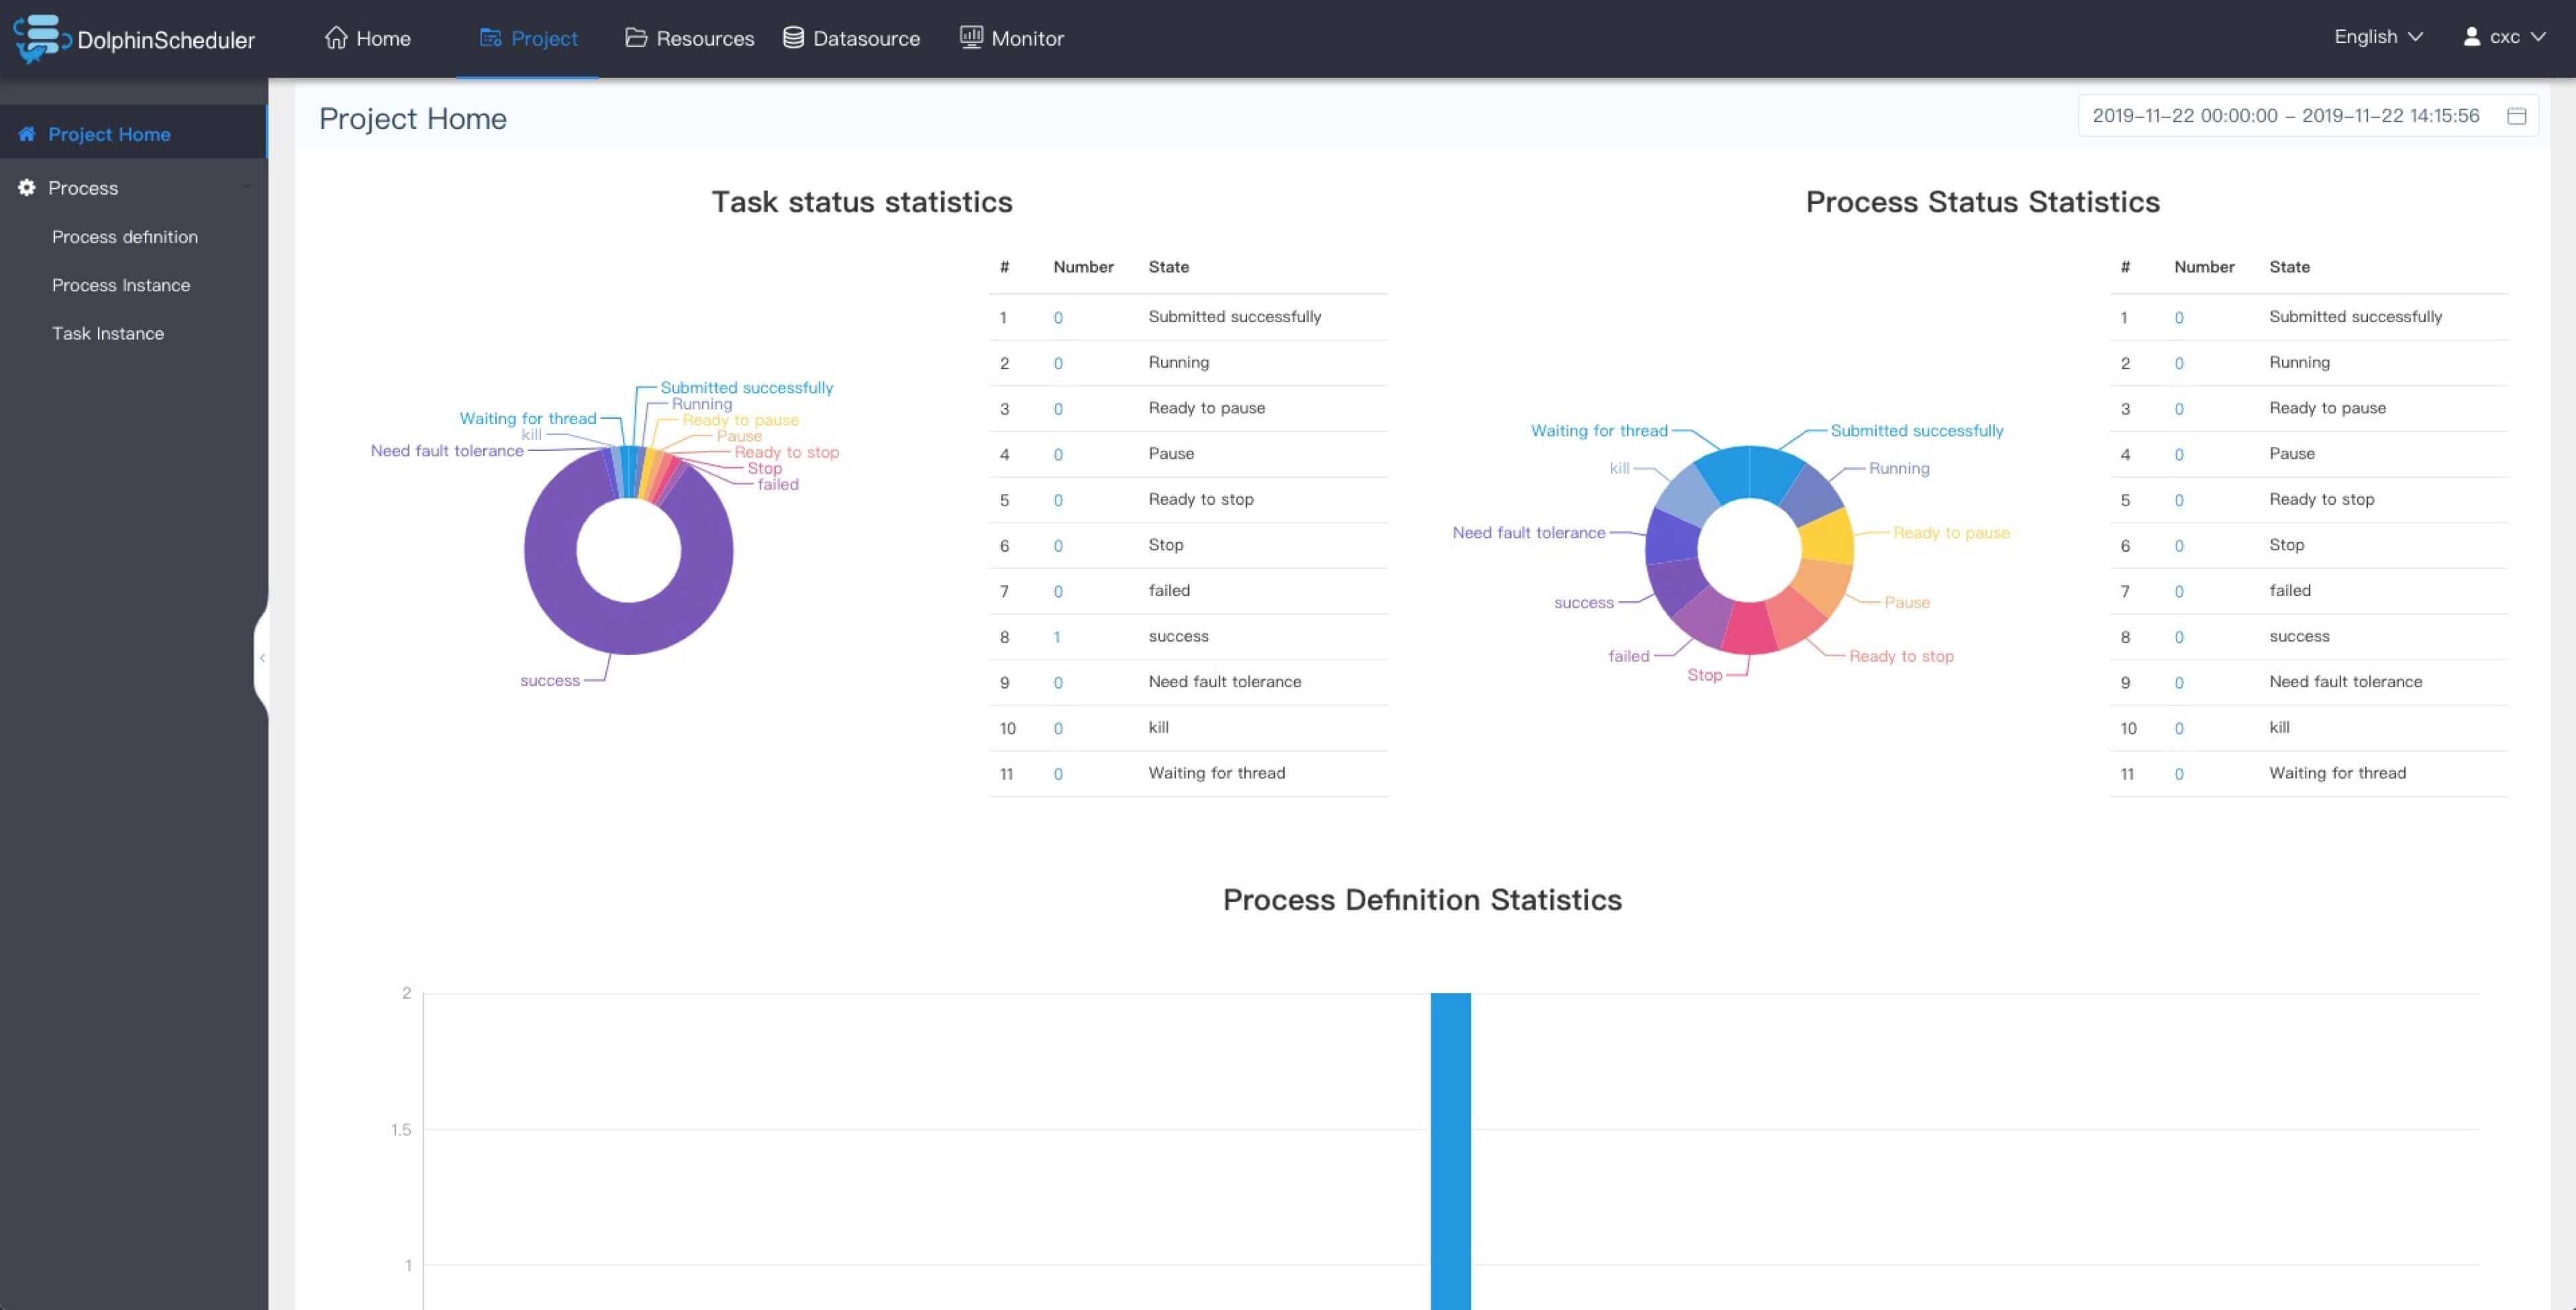The height and width of the screenshot is (1310, 2576).
Task: Collapse the sidebar with edge handle
Action: (x=262, y=657)
